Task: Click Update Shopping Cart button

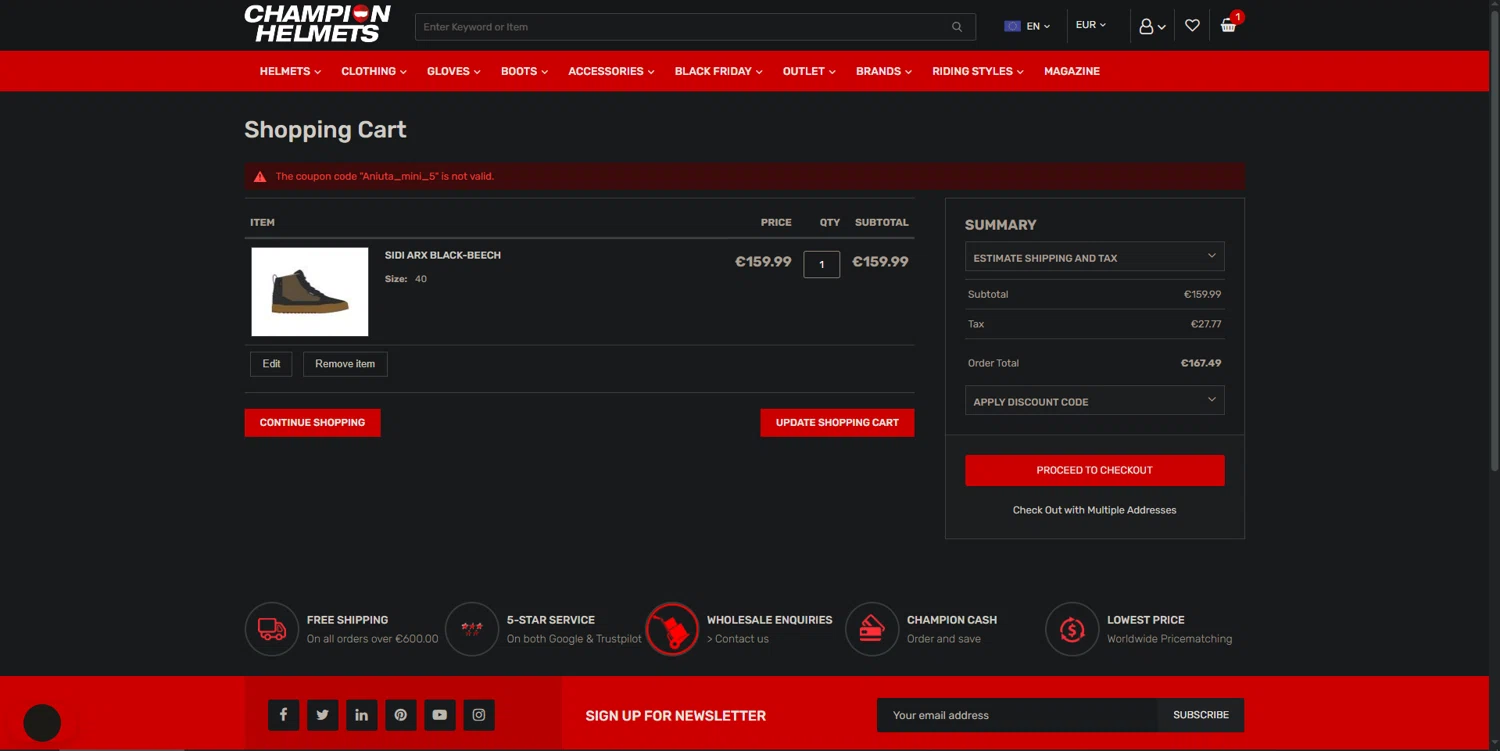Action: pyautogui.click(x=837, y=423)
